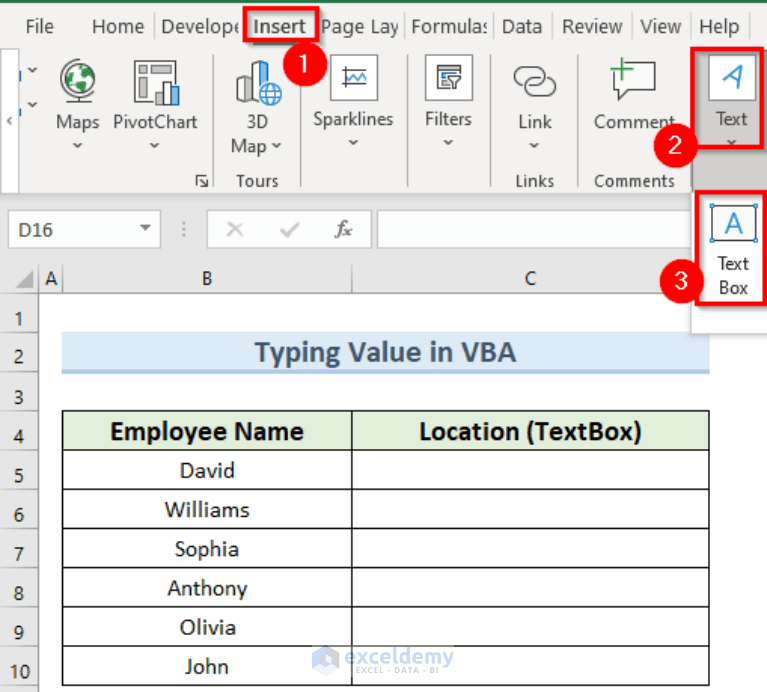Open the Name Box dropdown arrow

click(x=145, y=228)
